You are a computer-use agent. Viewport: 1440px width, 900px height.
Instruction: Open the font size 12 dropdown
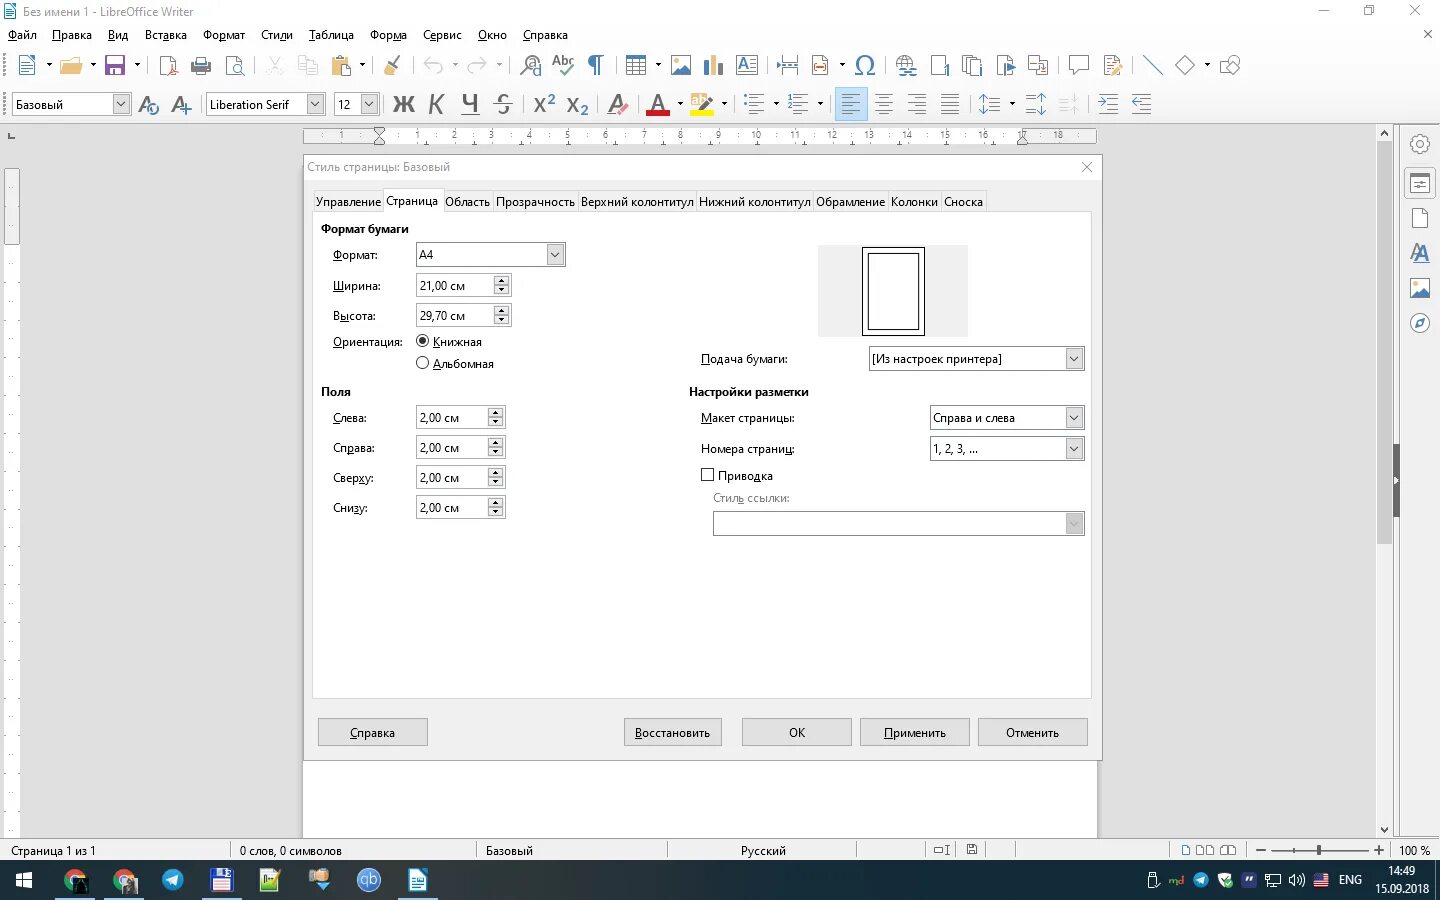(369, 104)
